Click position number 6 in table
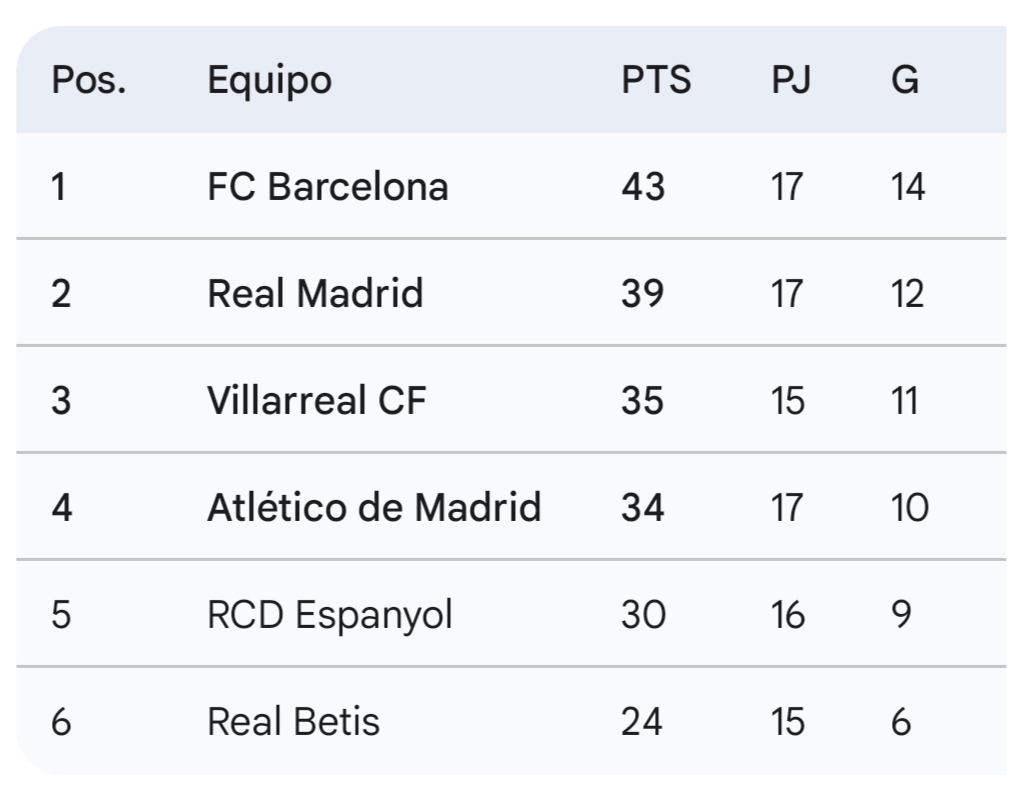The height and width of the screenshot is (804, 1034). 61,721
